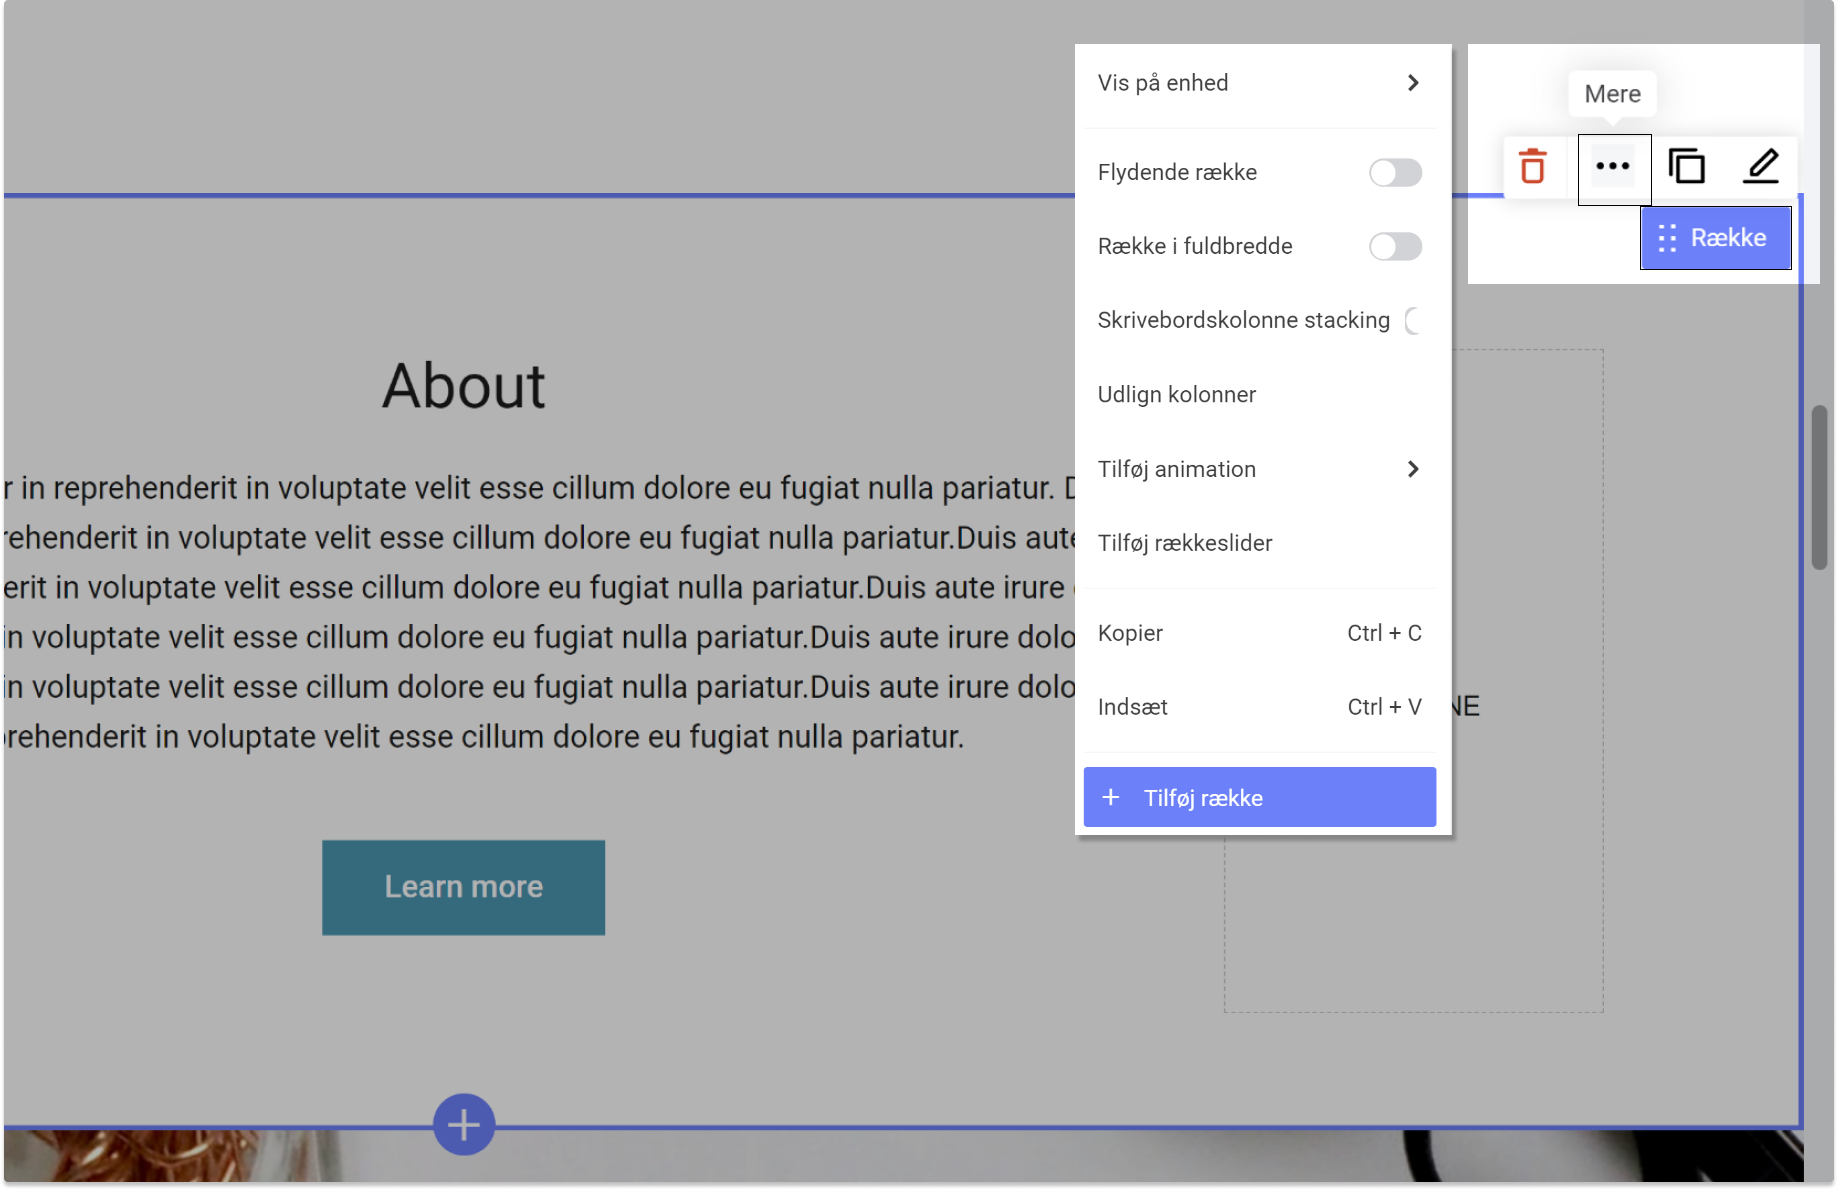The image size is (1838, 1190).
Task: Click the red trash delete row icon
Action: tap(1532, 167)
